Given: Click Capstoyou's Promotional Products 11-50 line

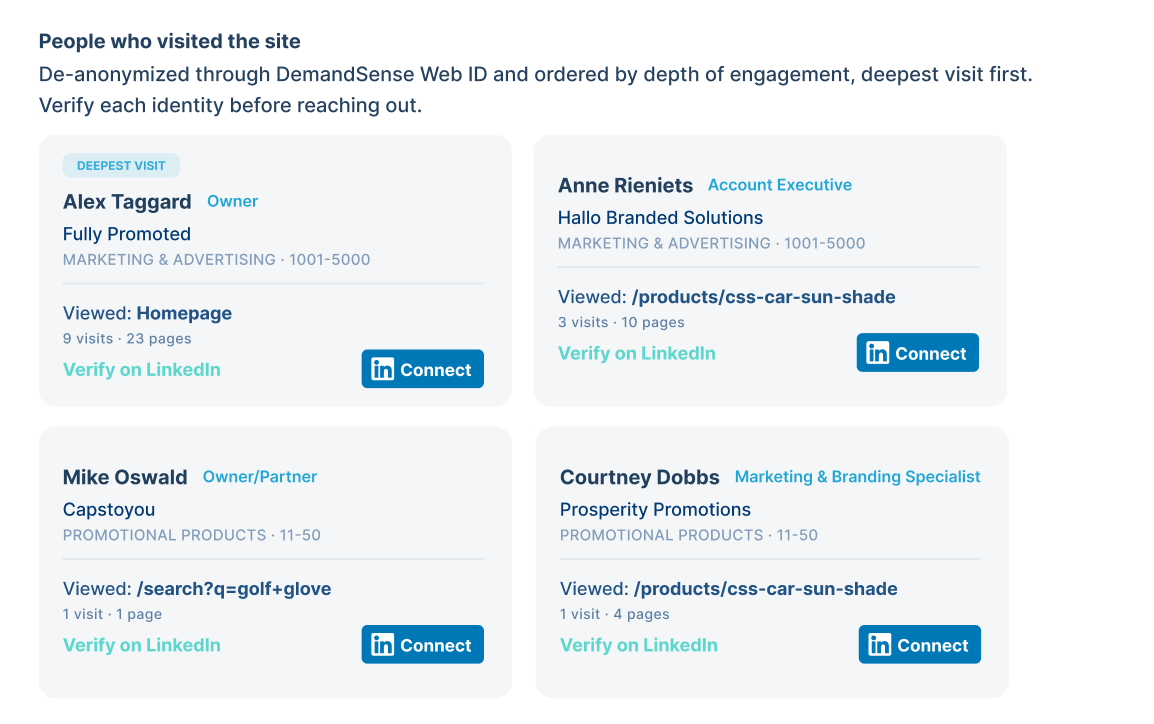Looking at the screenshot, I should point(191,535).
